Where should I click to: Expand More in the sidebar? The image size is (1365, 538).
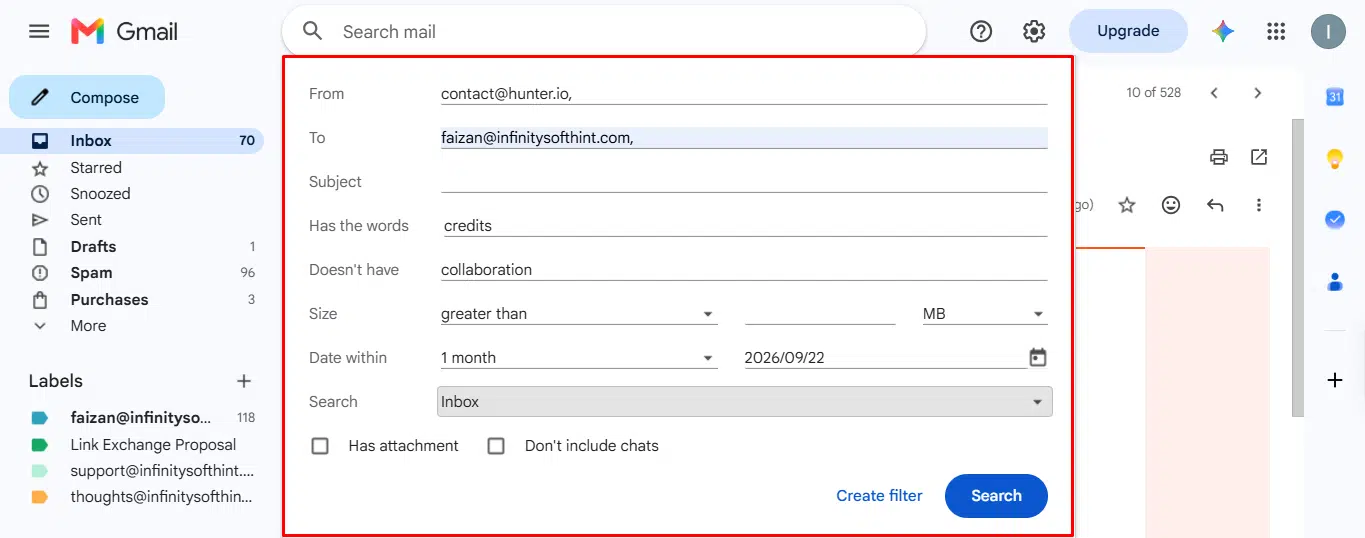88,326
